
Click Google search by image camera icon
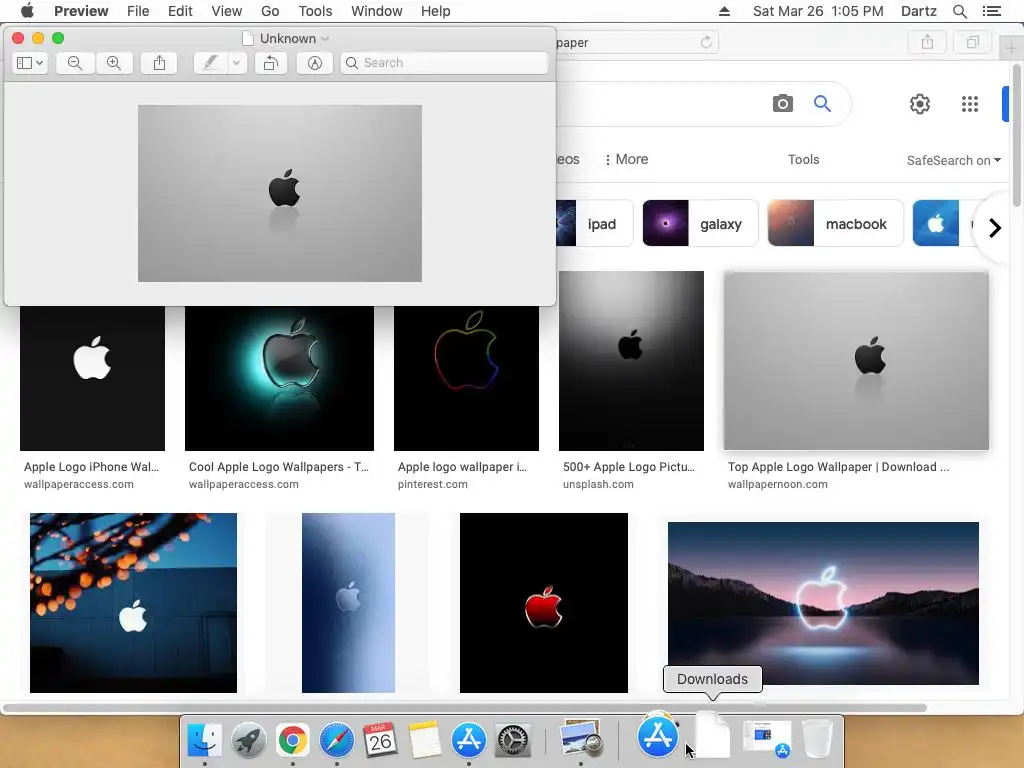[782, 103]
